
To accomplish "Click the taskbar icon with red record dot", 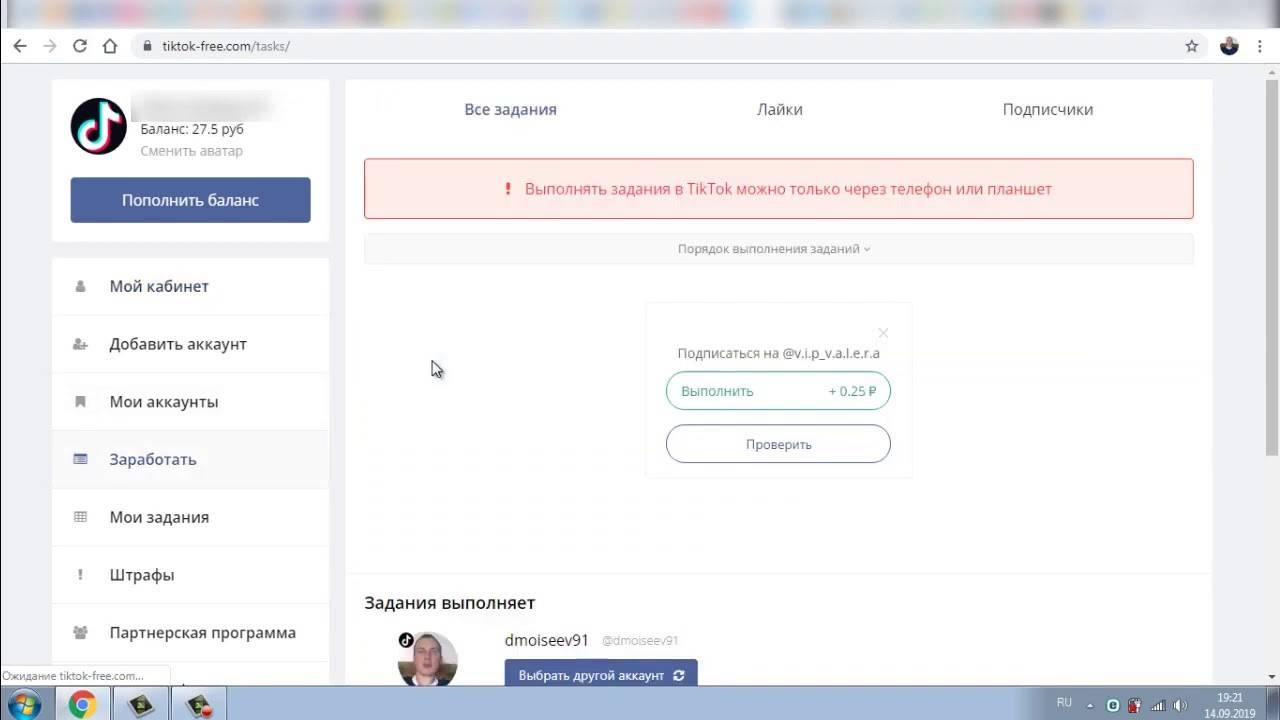I will point(201,705).
